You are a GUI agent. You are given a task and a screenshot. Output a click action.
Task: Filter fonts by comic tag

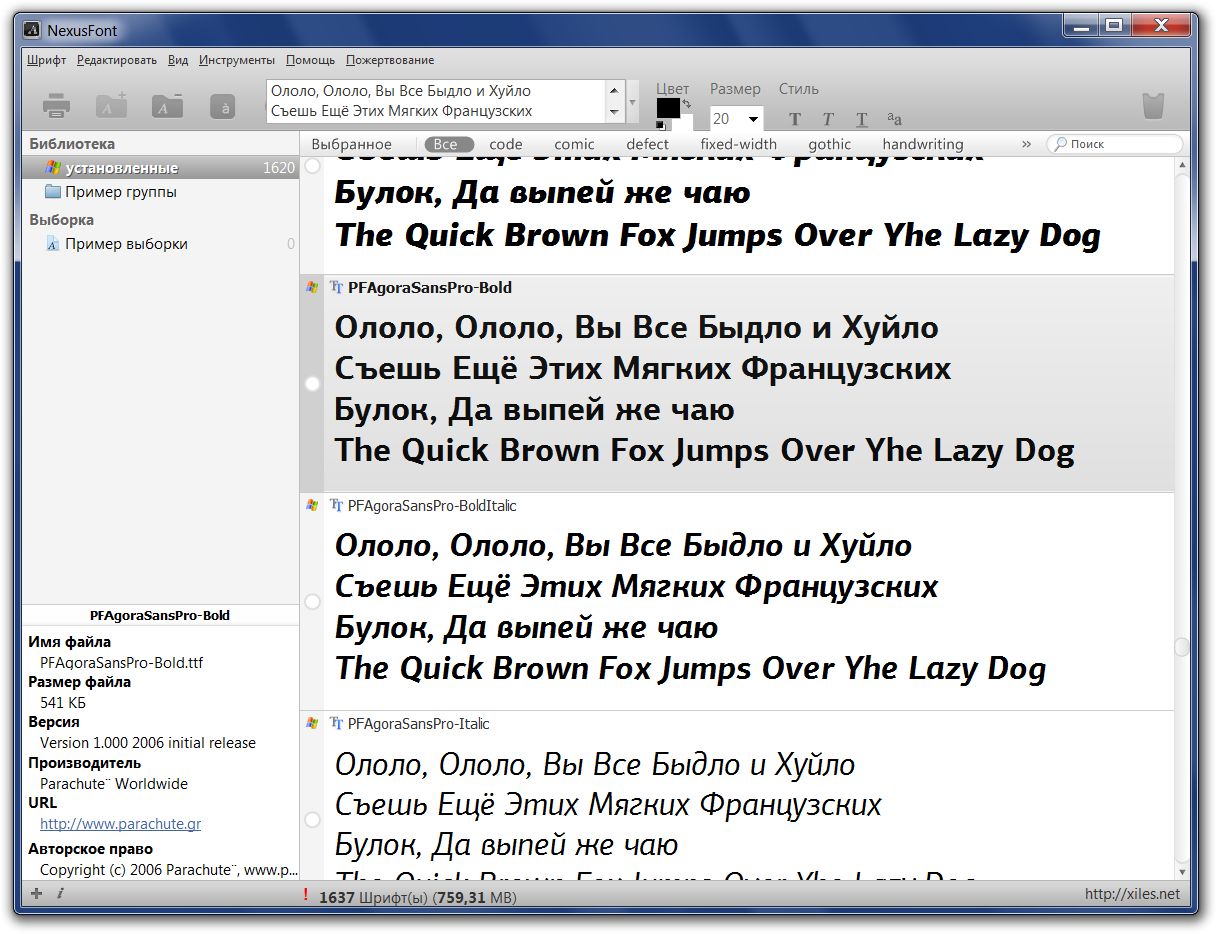[x=575, y=144]
